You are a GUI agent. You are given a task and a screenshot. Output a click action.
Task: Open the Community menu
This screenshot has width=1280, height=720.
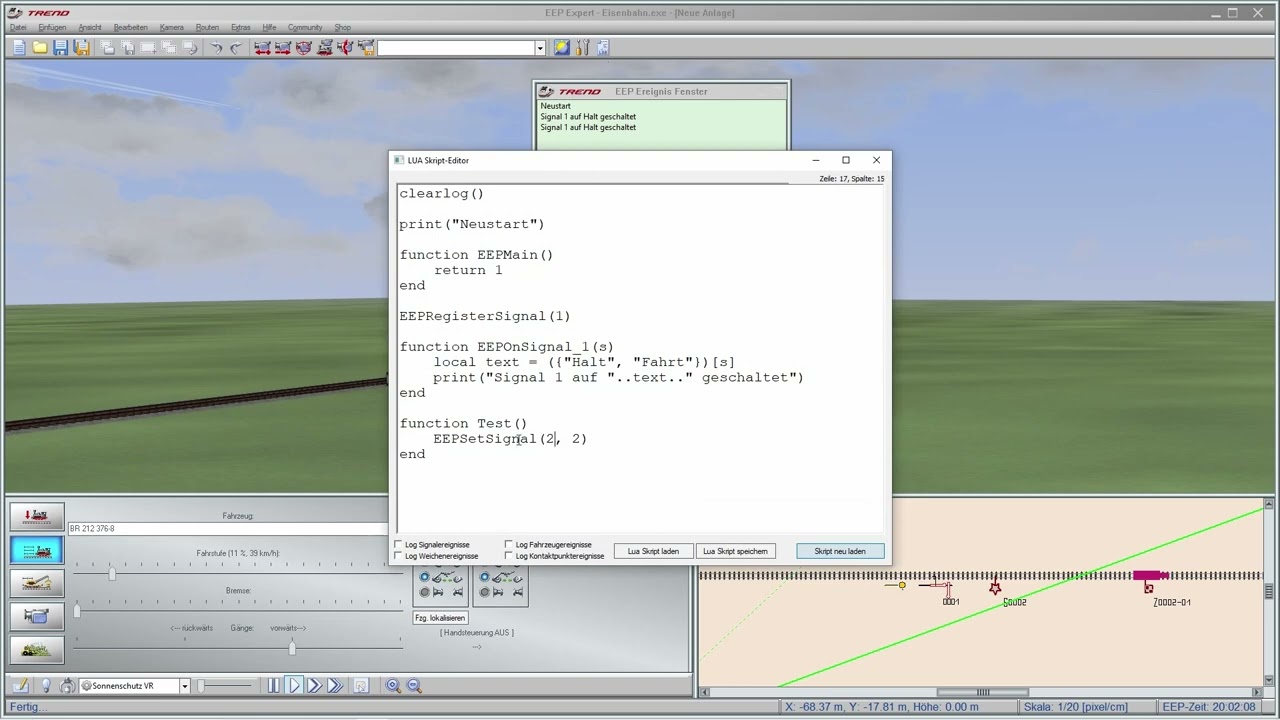tap(305, 27)
